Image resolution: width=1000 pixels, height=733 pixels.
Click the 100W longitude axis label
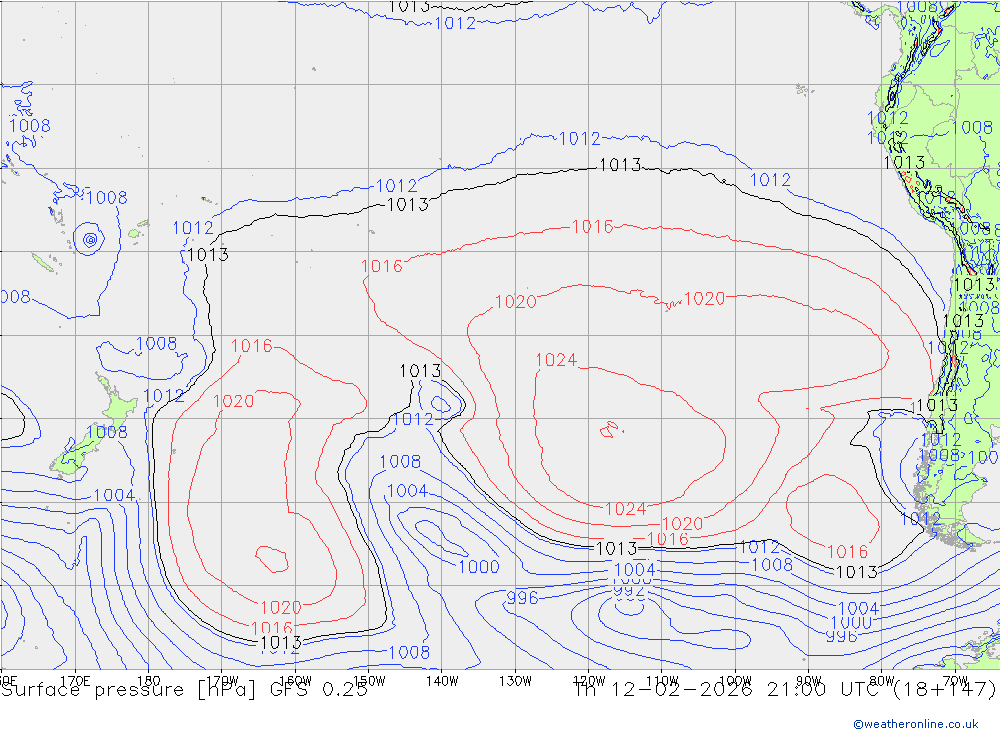pyautogui.click(x=735, y=681)
